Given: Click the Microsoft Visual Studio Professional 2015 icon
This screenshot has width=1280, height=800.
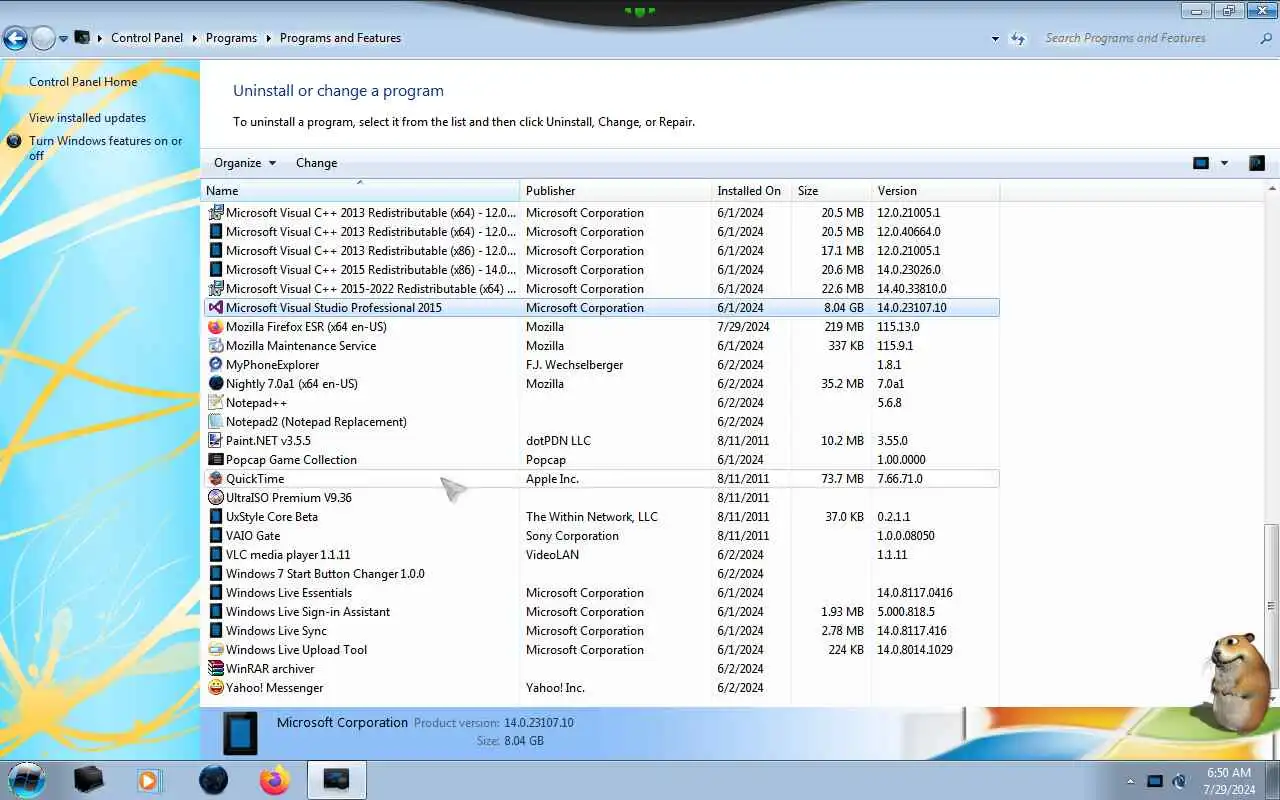Looking at the screenshot, I should (x=216, y=308).
